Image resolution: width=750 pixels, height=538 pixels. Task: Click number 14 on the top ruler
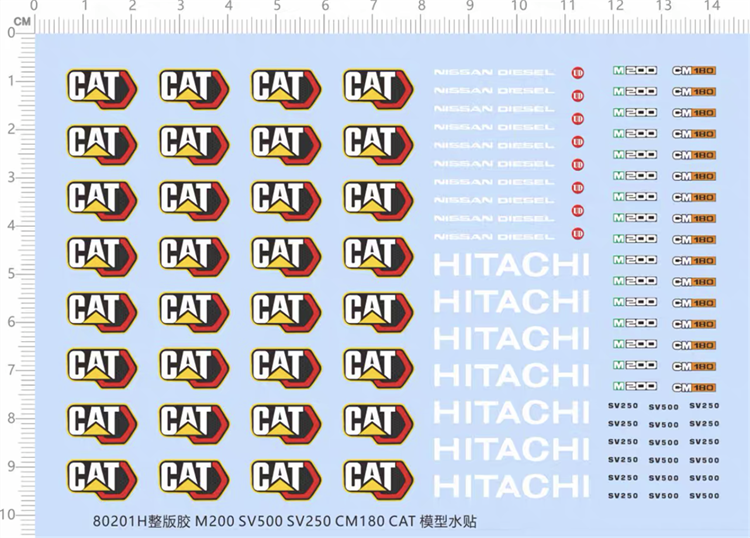coord(711,7)
